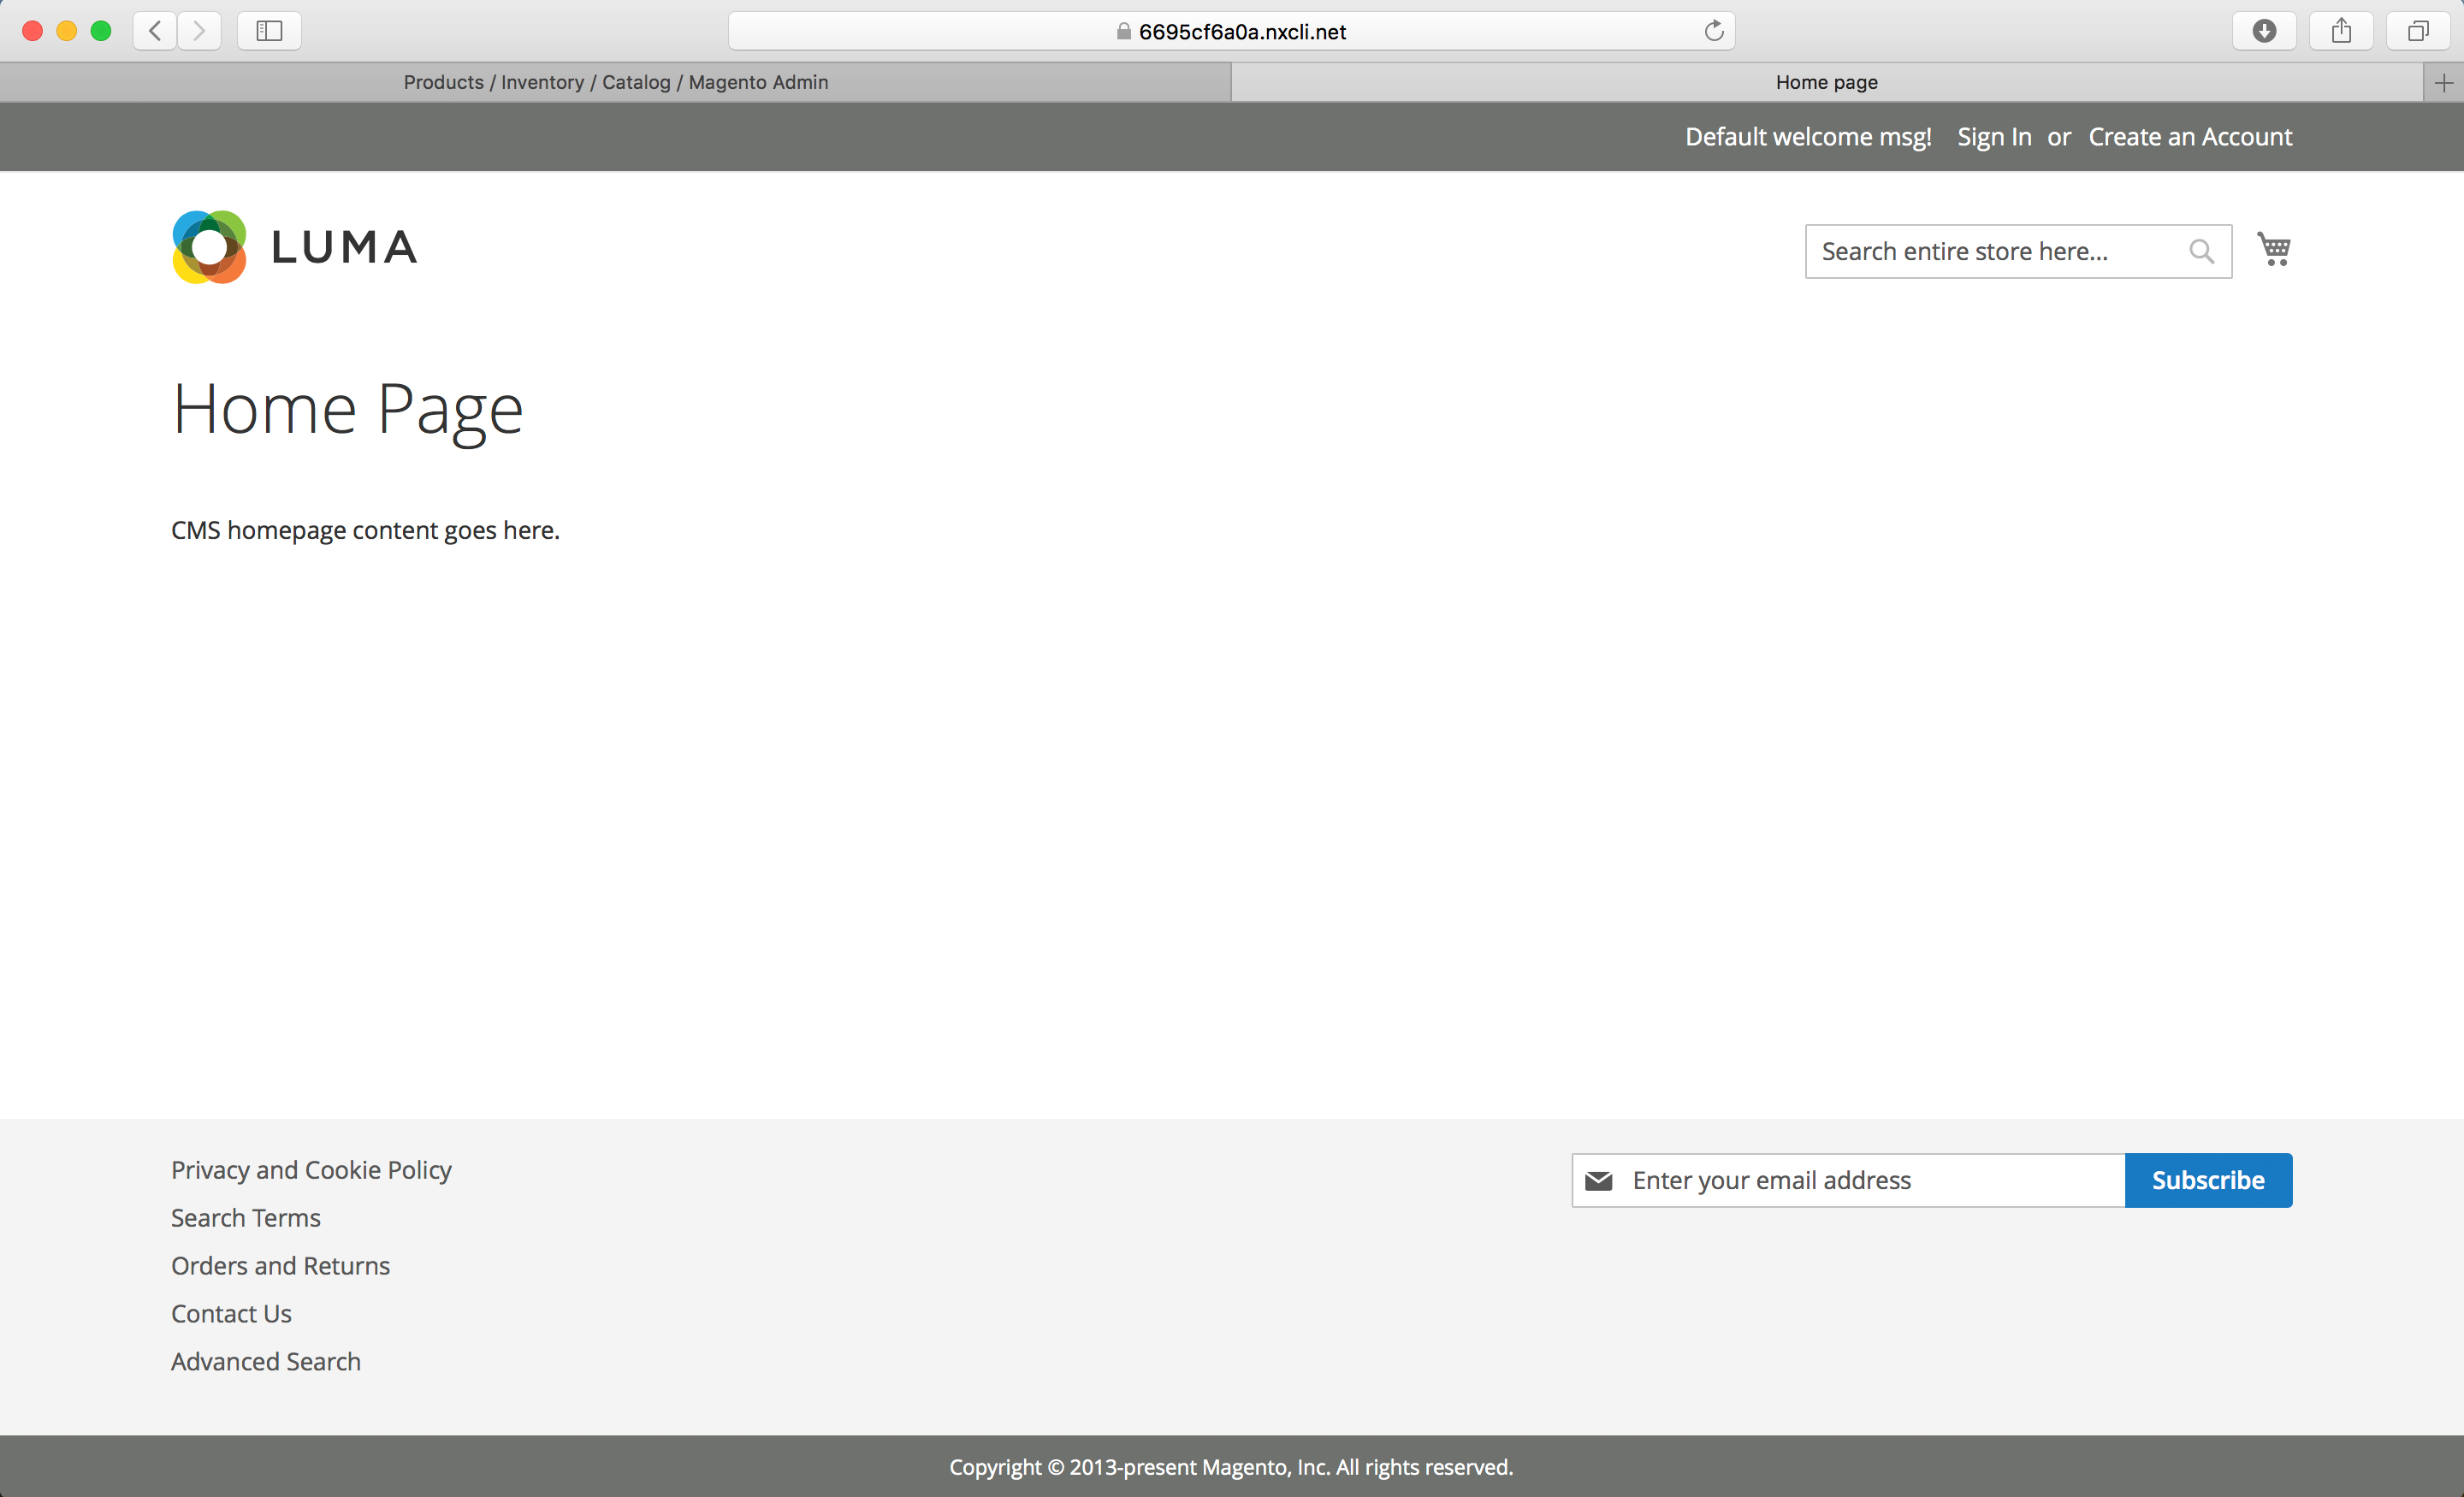Image resolution: width=2464 pixels, height=1497 pixels.
Task: Click the envelope icon in newsletter field
Action: tap(1599, 1181)
